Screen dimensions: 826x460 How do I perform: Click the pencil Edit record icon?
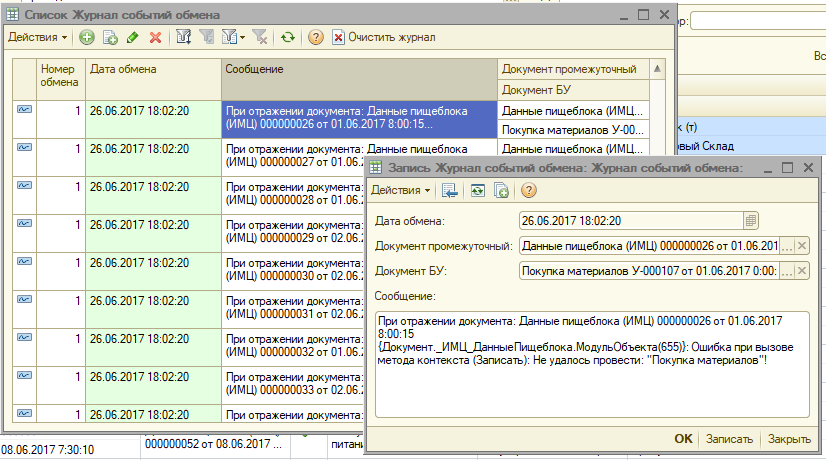tap(132, 37)
